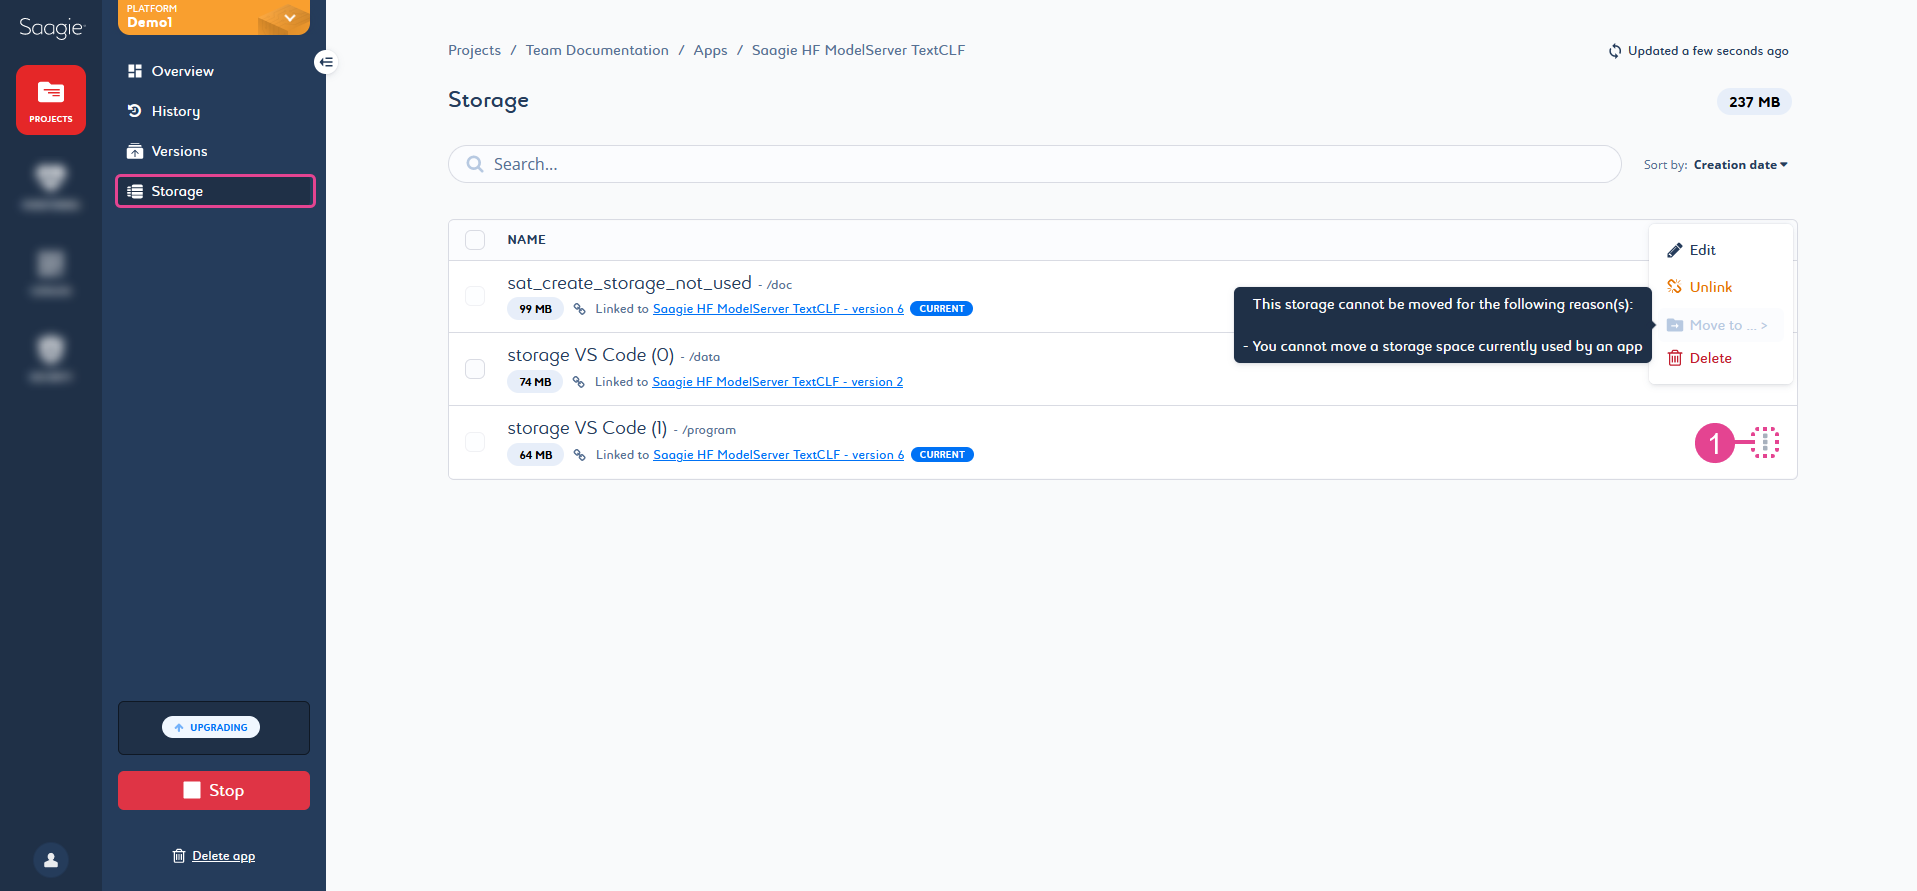
Task: Click the trash icon beside Delete app
Action: tap(179, 856)
